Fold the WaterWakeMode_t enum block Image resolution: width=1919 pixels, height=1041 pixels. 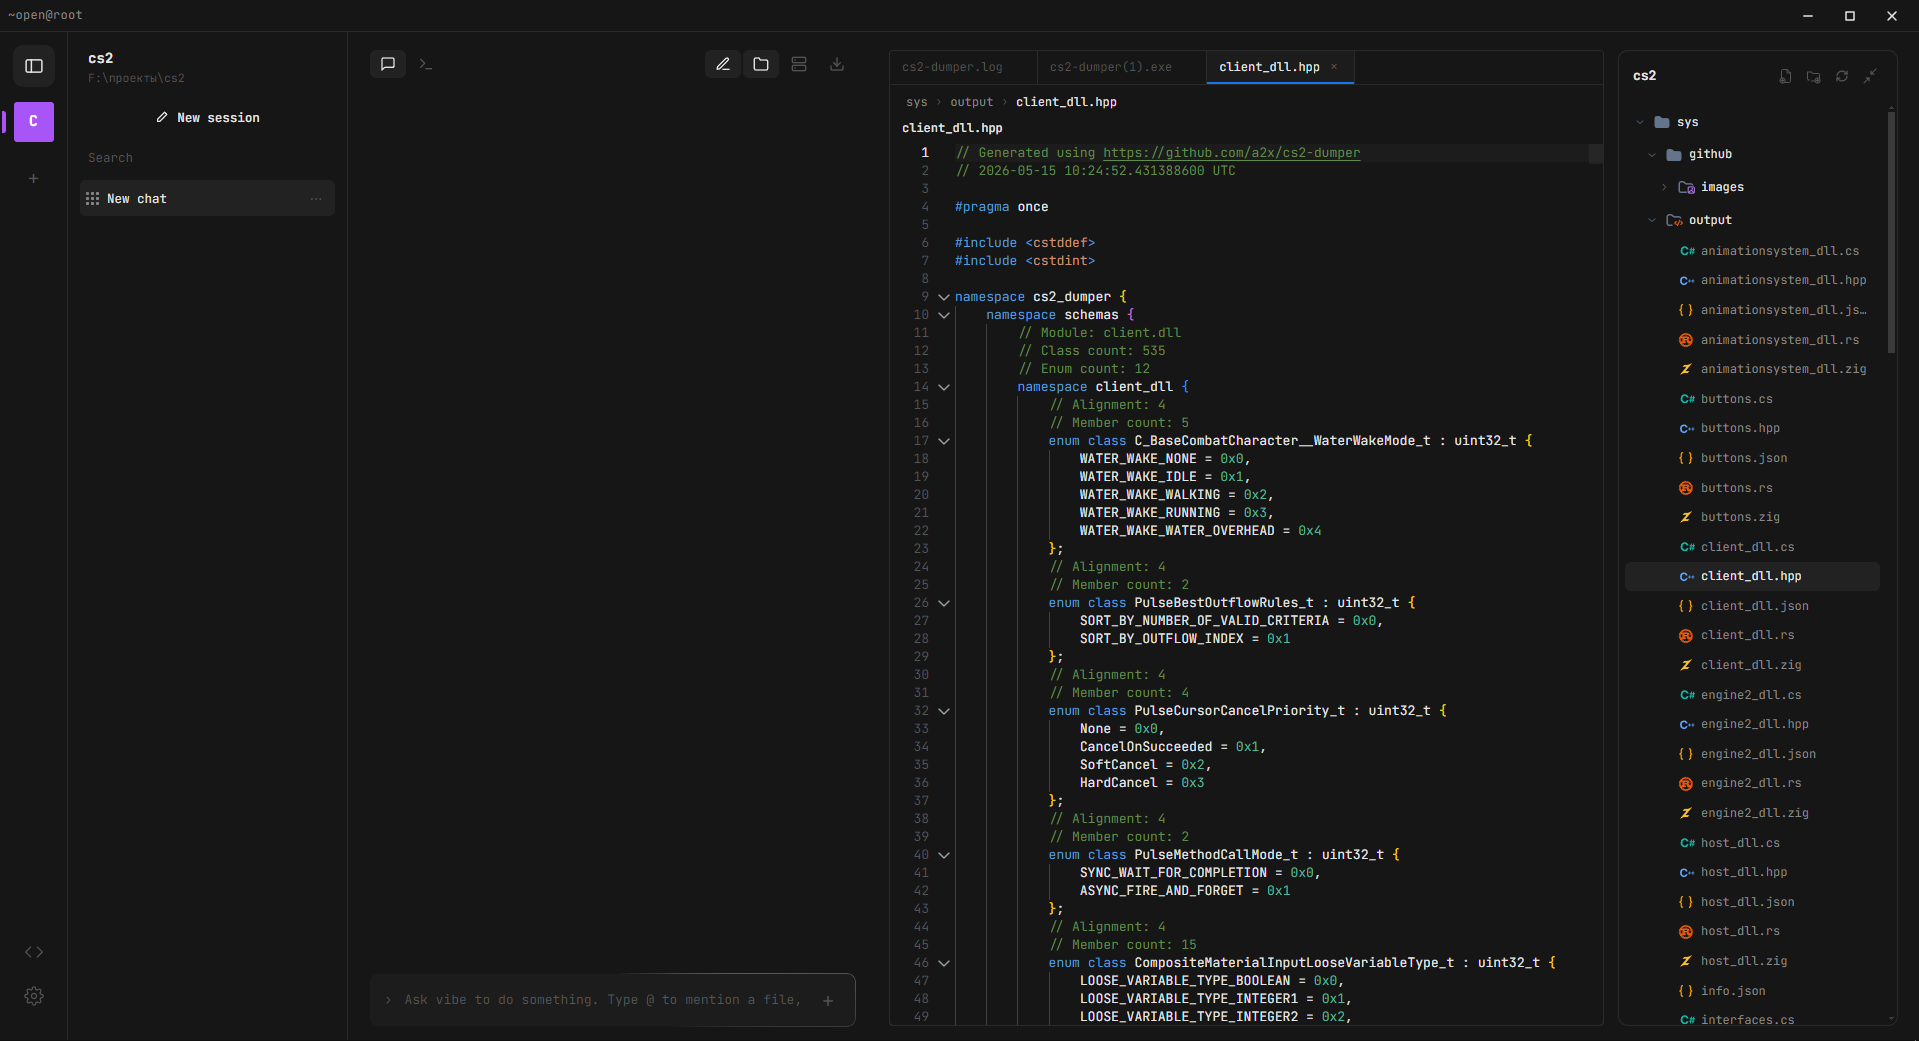point(944,441)
